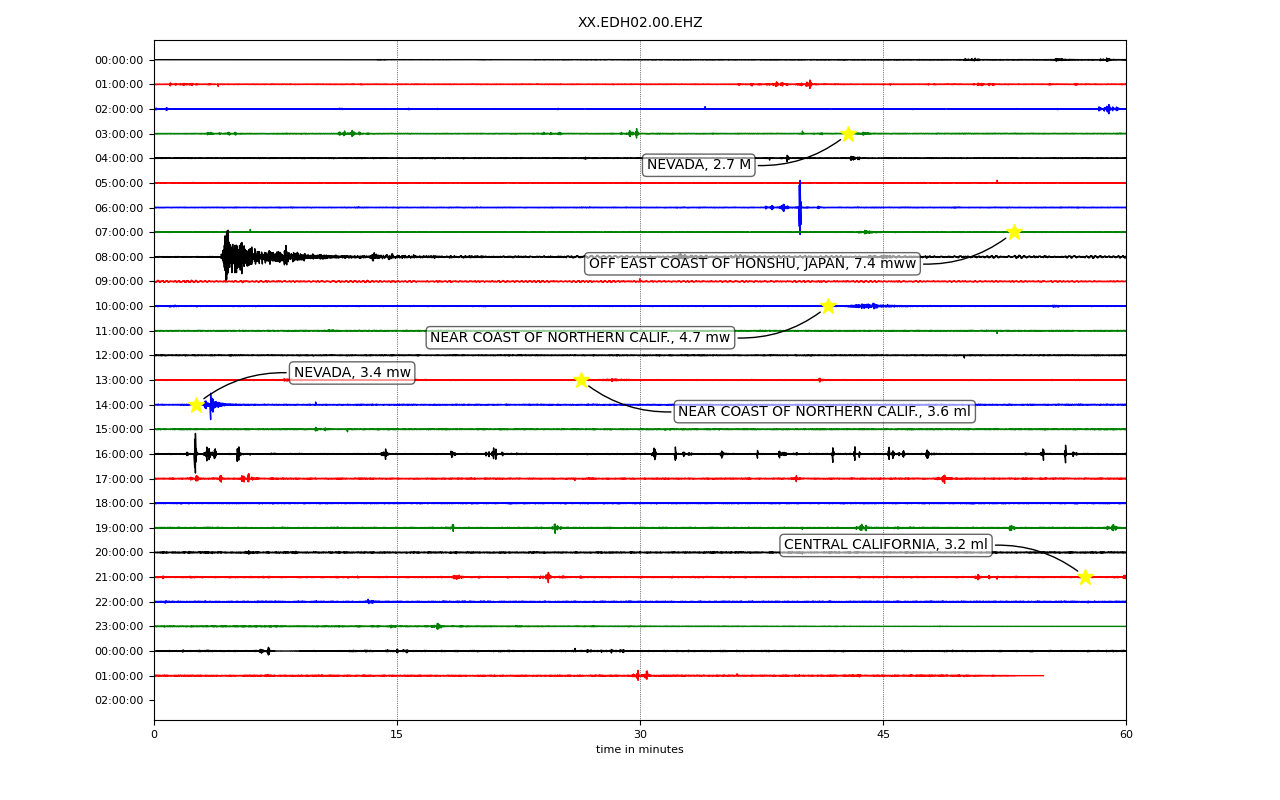Select the NEVADA, 3.4 mw annotation box
Image resolution: width=1280 pixels, height=800 pixels.
point(352,373)
